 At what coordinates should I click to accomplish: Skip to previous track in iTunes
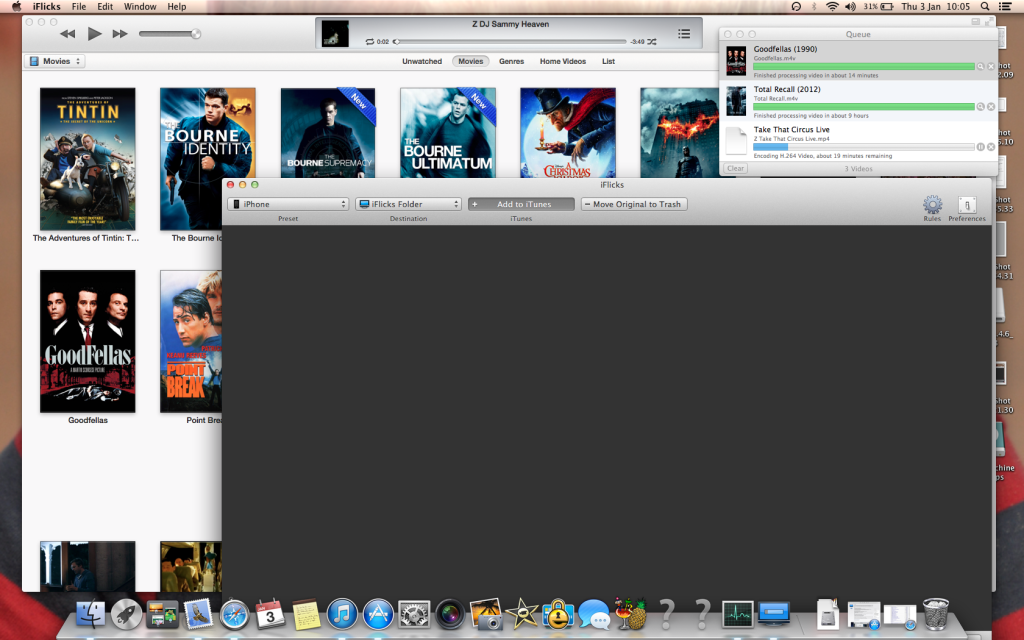(x=67, y=34)
